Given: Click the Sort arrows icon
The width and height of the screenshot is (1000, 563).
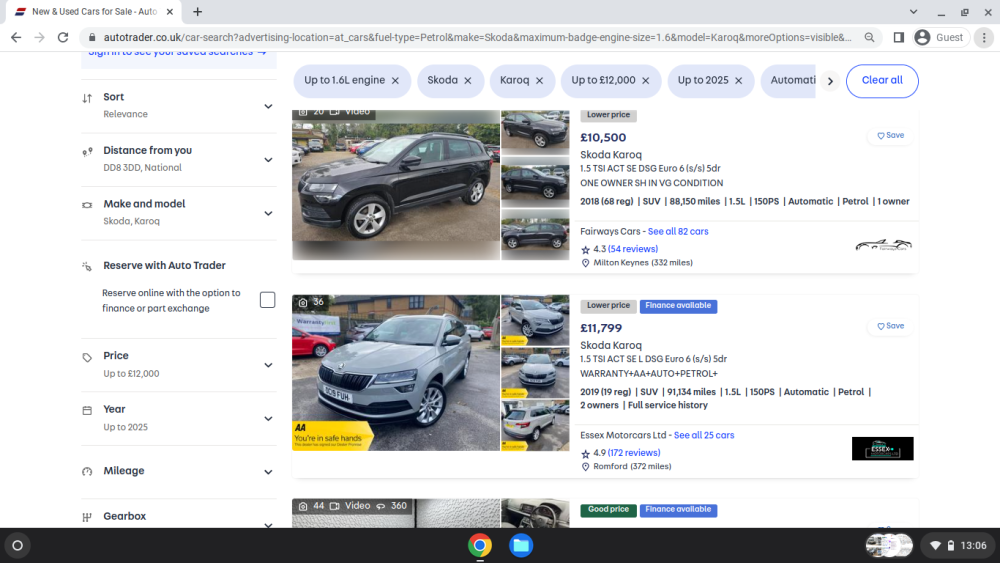Looking at the screenshot, I should (x=87, y=98).
